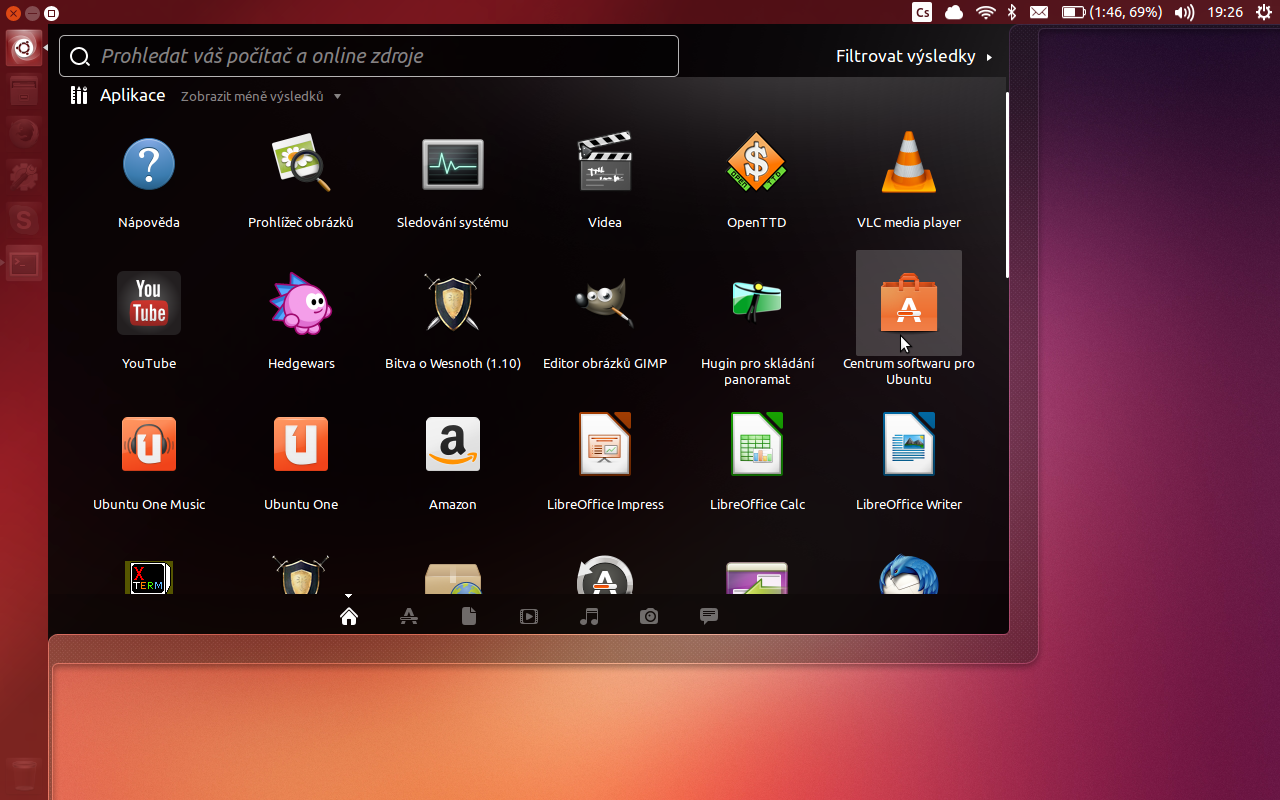Launch the Thunderbird mail icon
The image size is (1280, 800).
coord(909,575)
